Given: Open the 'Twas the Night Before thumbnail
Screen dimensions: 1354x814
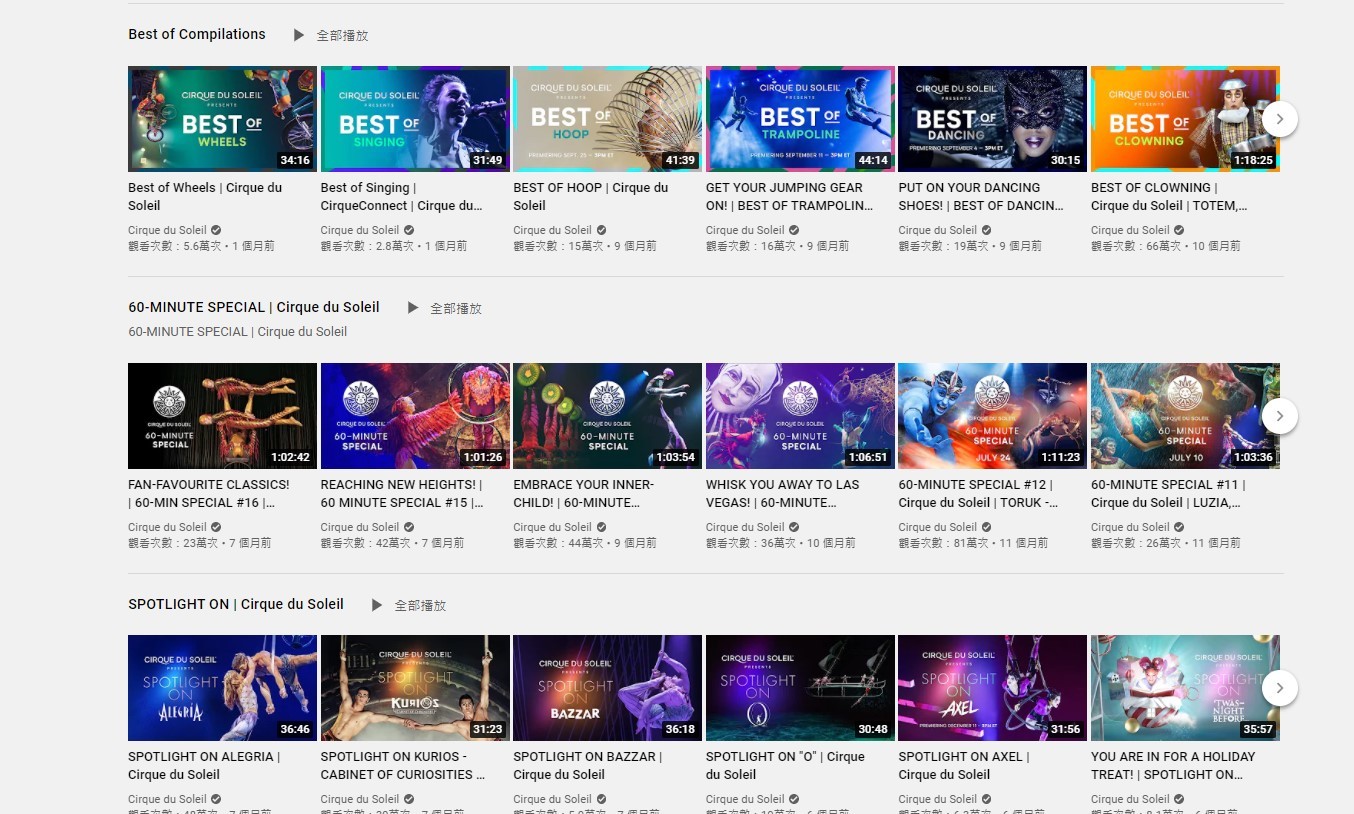Looking at the screenshot, I should pos(1185,688).
